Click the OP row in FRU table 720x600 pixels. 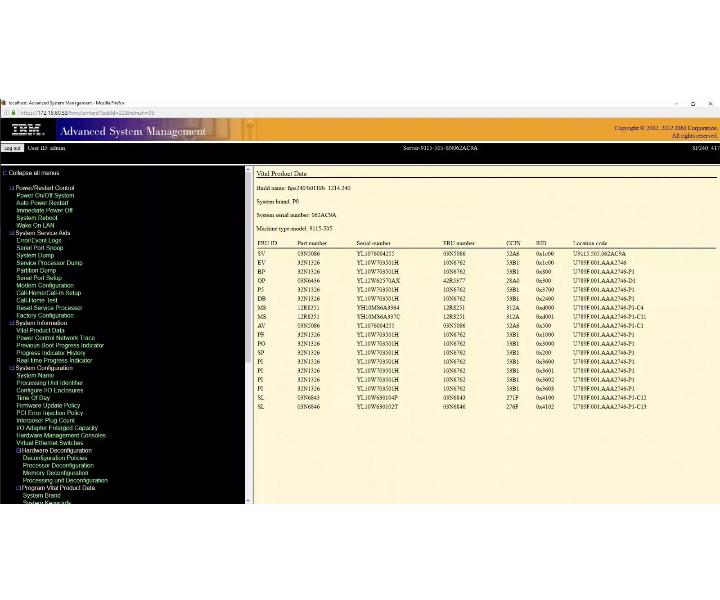[486, 281]
